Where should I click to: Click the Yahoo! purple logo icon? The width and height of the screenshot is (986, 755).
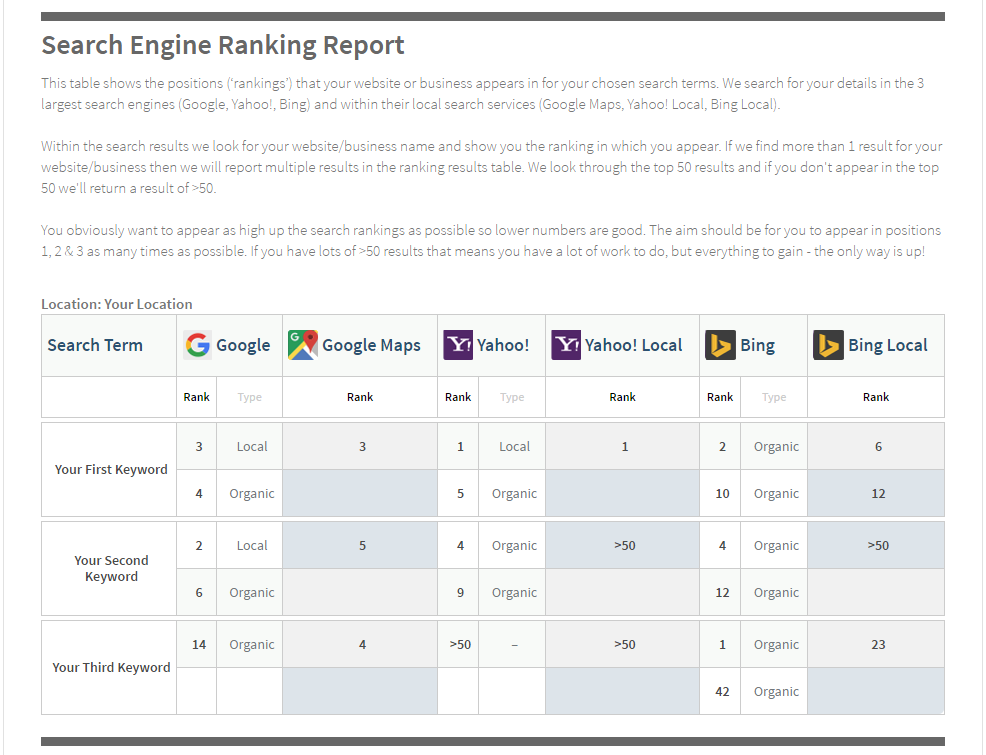458,345
